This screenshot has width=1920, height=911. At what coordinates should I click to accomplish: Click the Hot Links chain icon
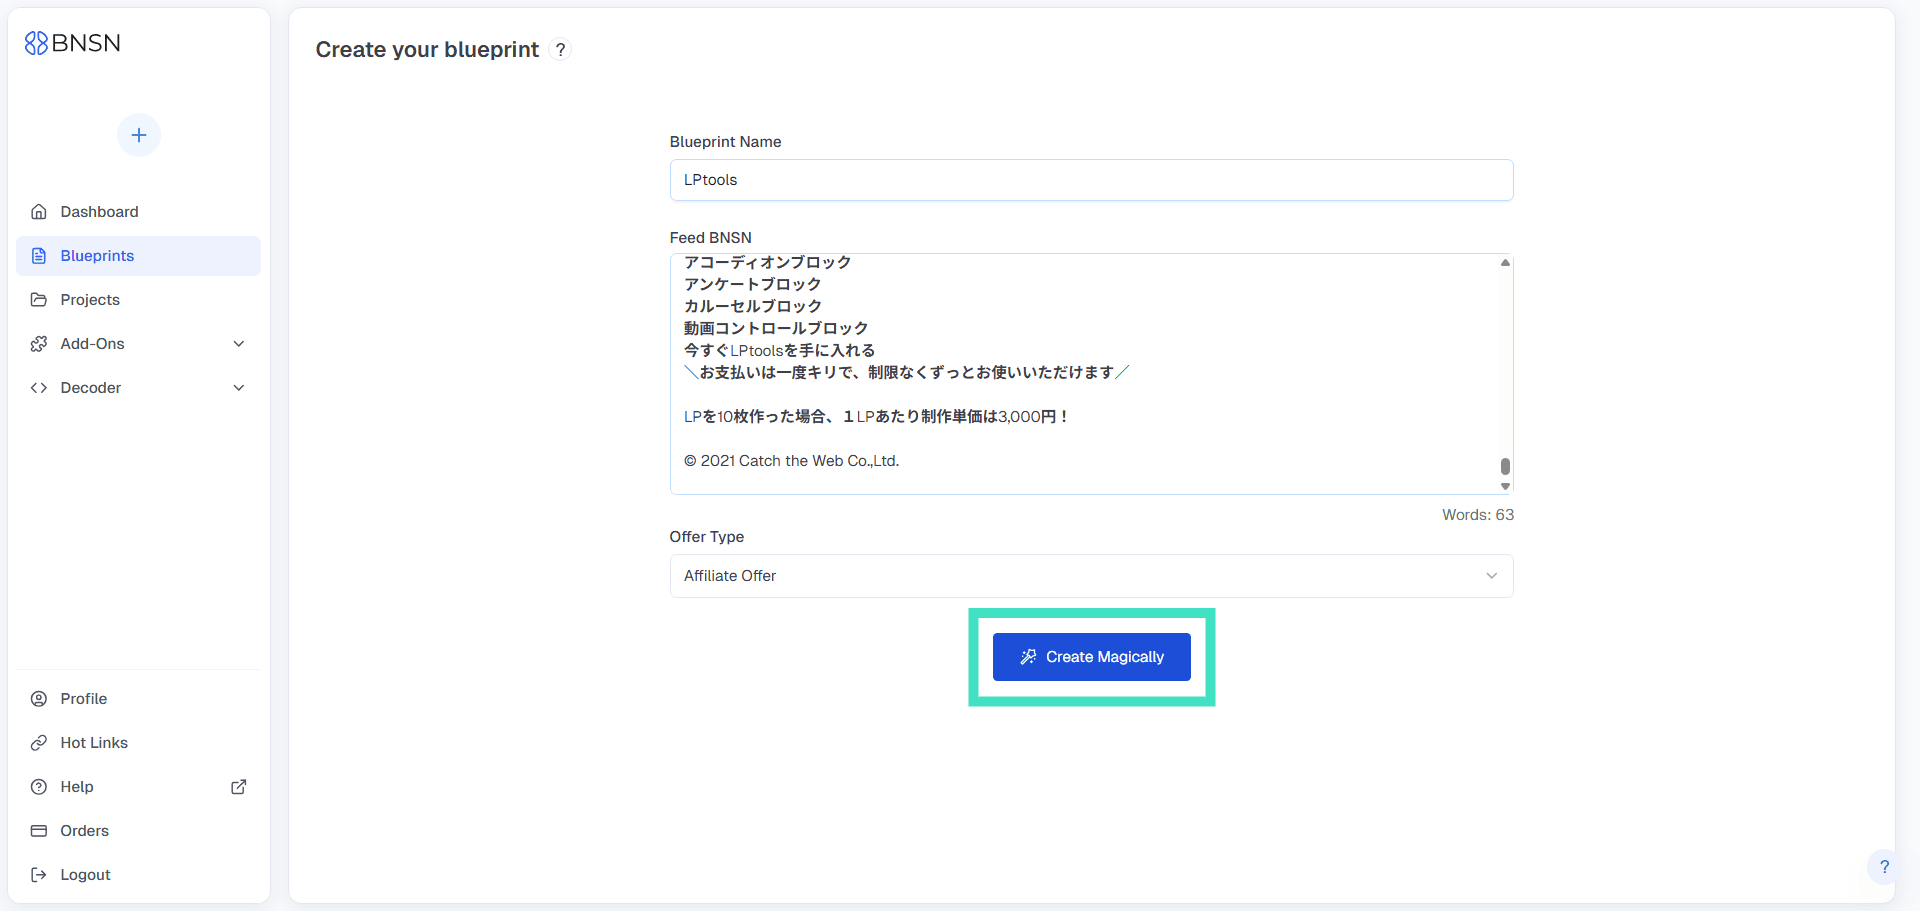[39, 743]
